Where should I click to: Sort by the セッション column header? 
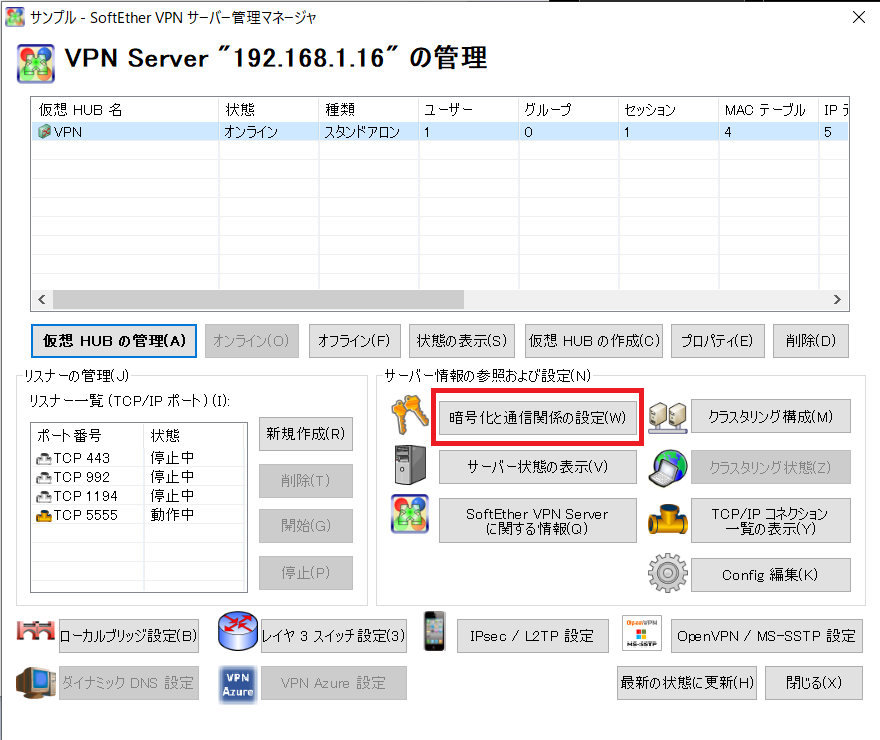pyautogui.click(x=668, y=109)
